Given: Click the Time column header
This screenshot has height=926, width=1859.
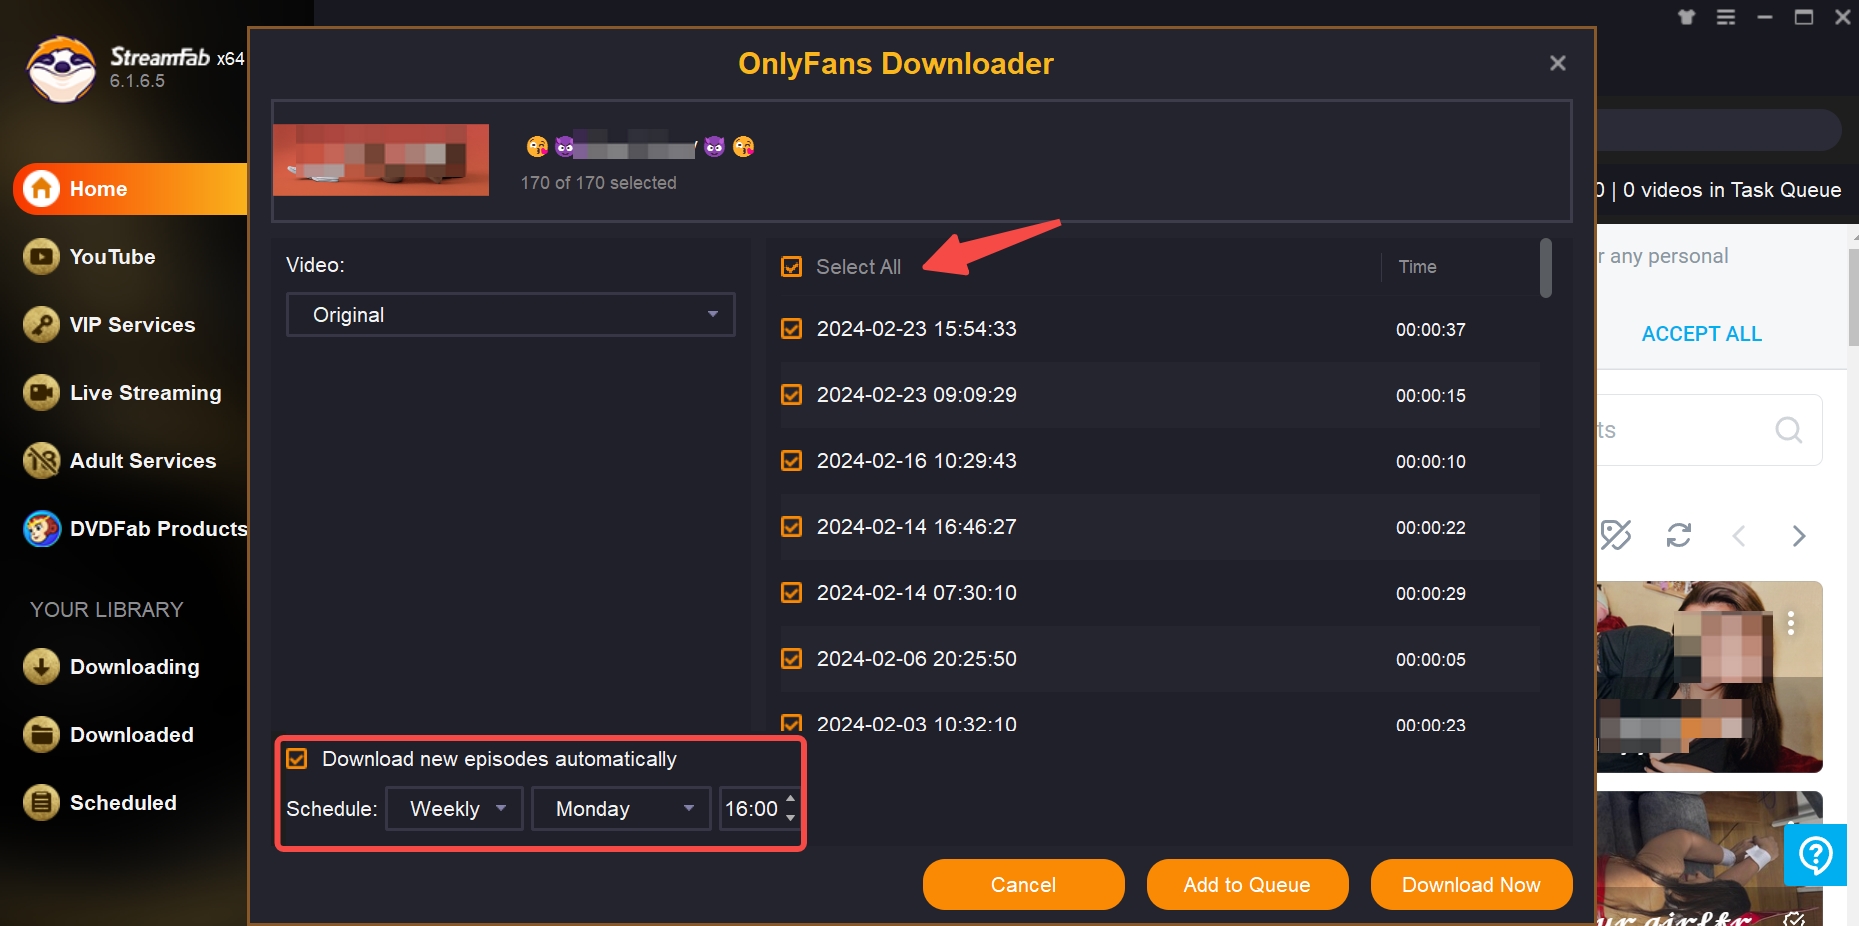Looking at the screenshot, I should (1417, 267).
